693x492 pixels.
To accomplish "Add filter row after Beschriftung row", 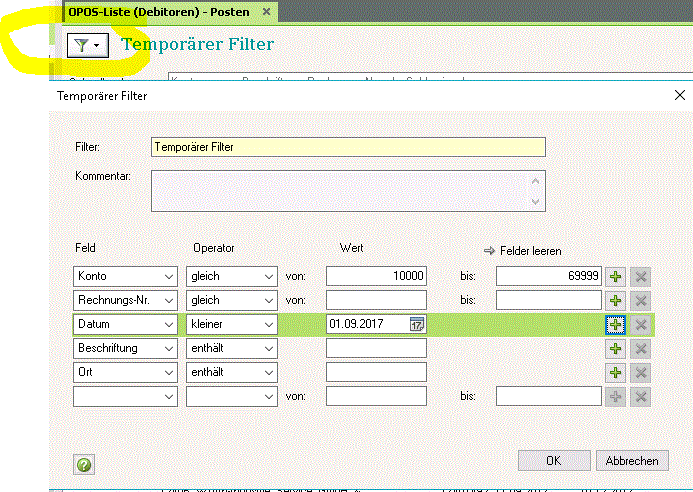I will click(616, 348).
